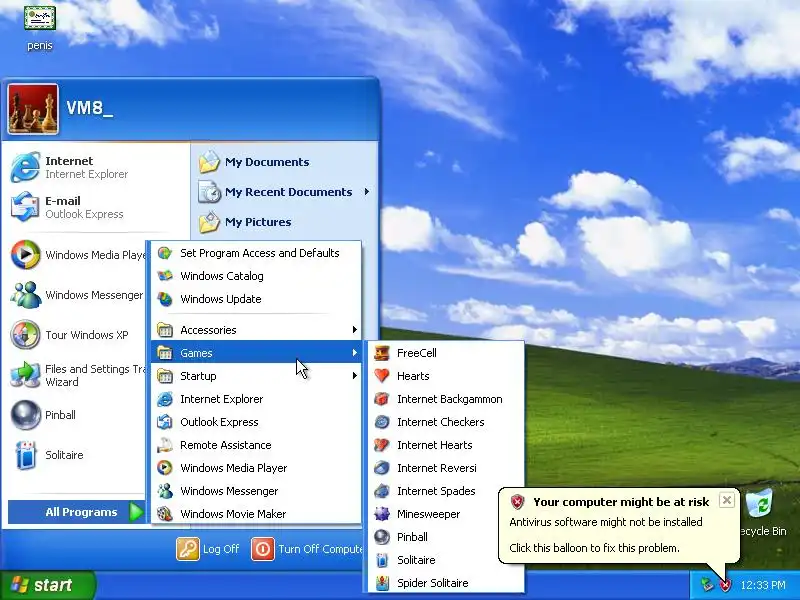This screenshot has width=800, height=600.
Task: Click the Spider Solitaire icon
Action: pos(382,583)
